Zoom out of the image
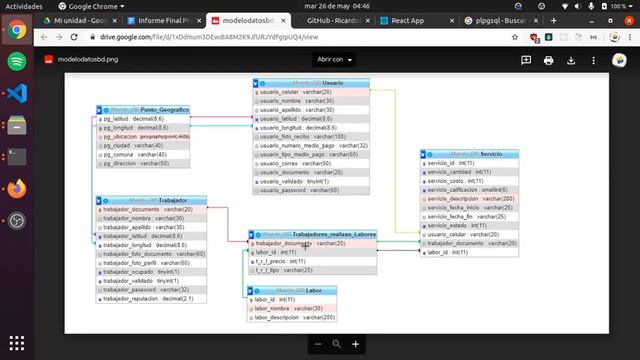 pyautogui.click(x=318, y=344)
